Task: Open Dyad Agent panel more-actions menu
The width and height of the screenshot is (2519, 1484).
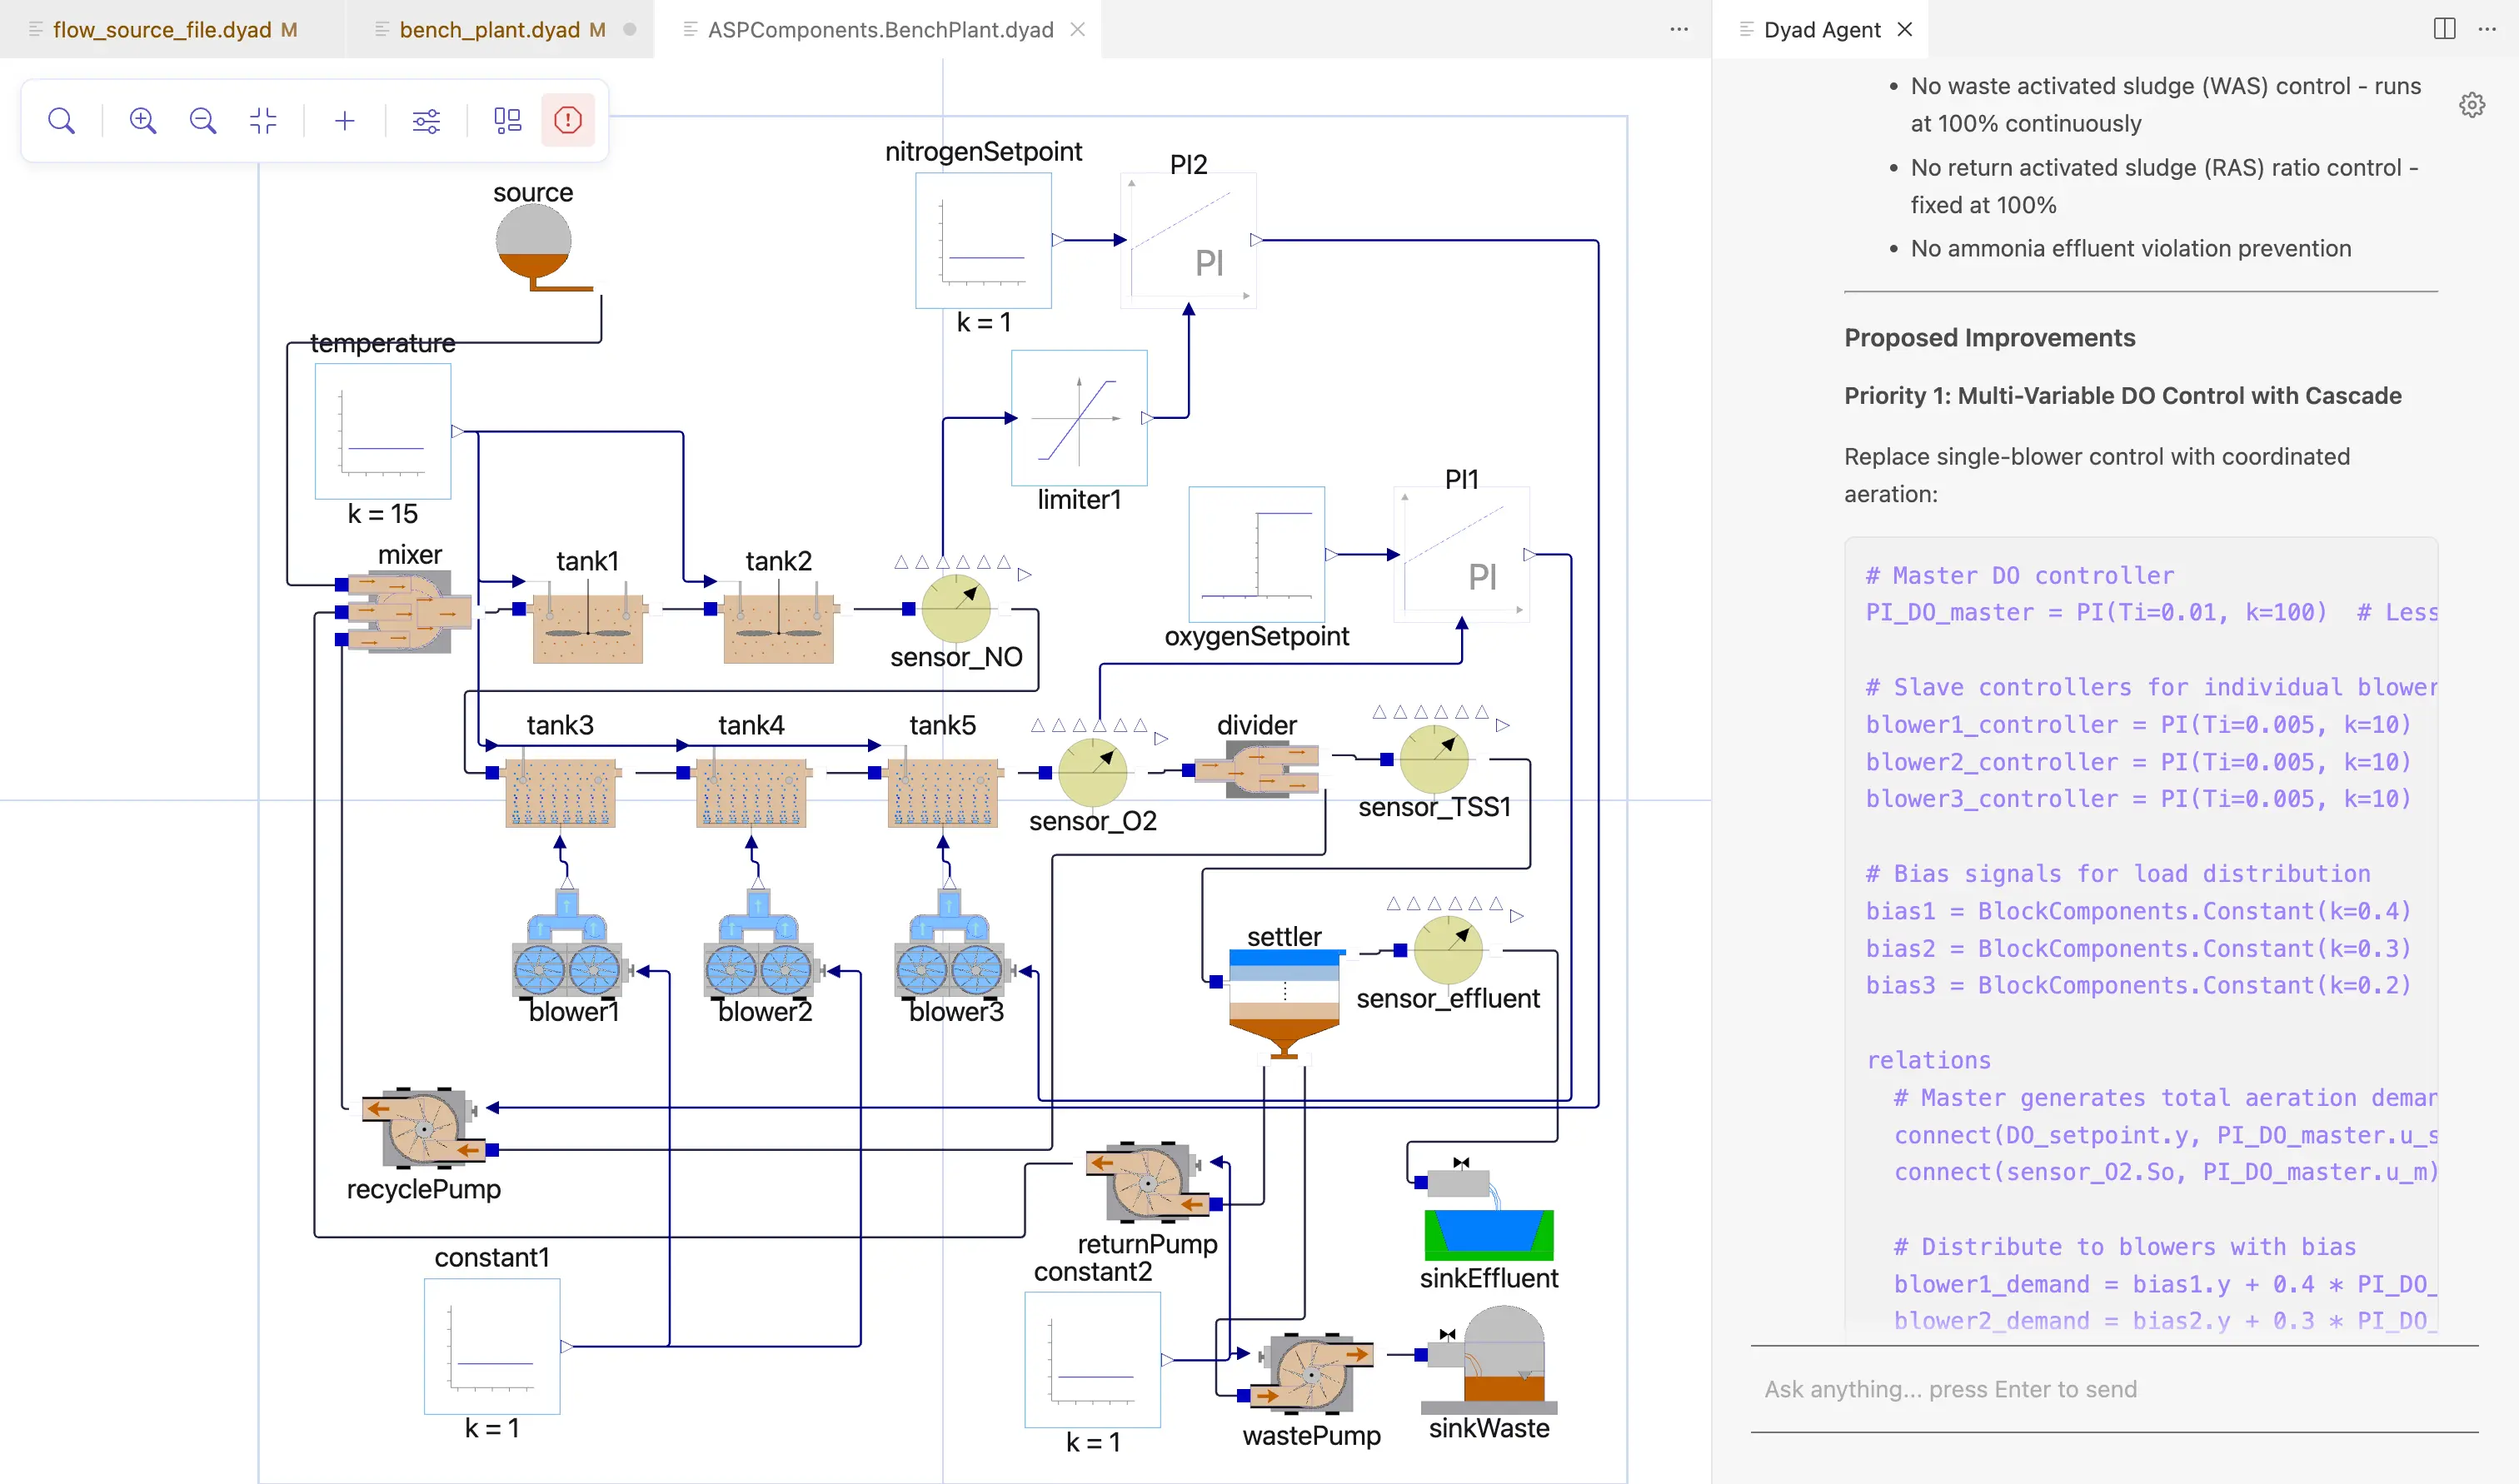Action: [x=2487, y=30]
